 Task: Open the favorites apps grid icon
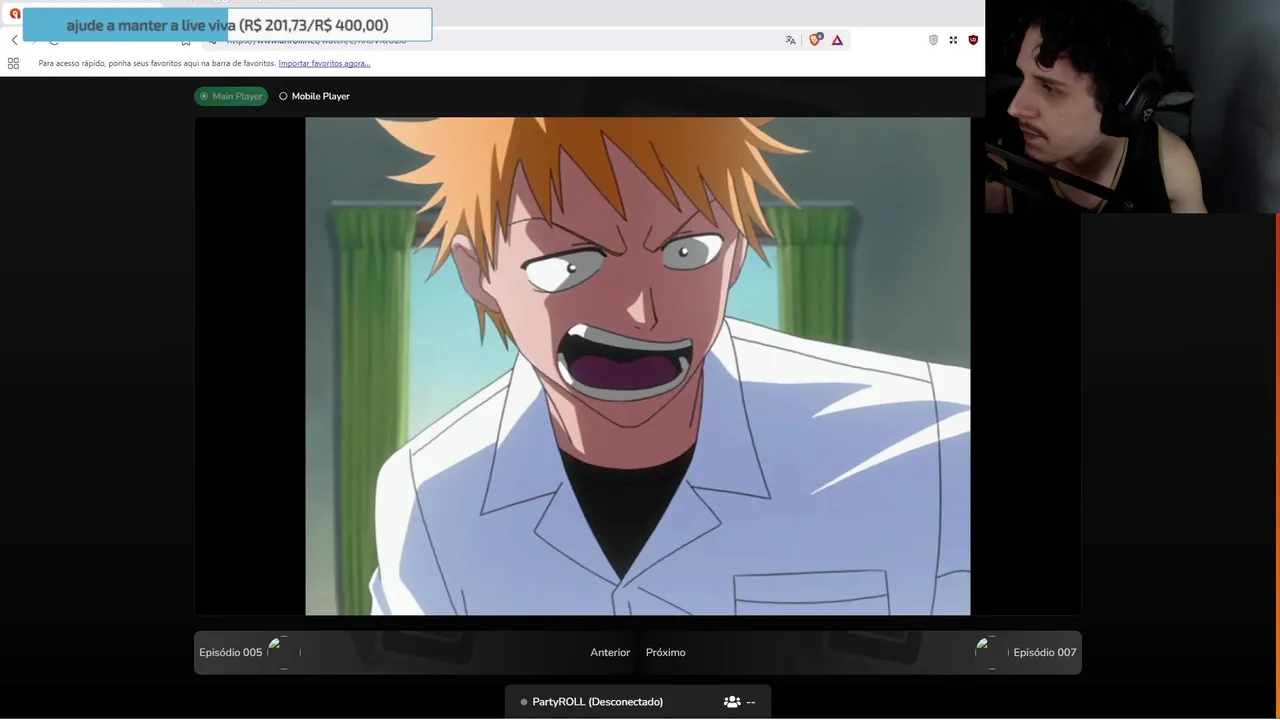(13, 63)
